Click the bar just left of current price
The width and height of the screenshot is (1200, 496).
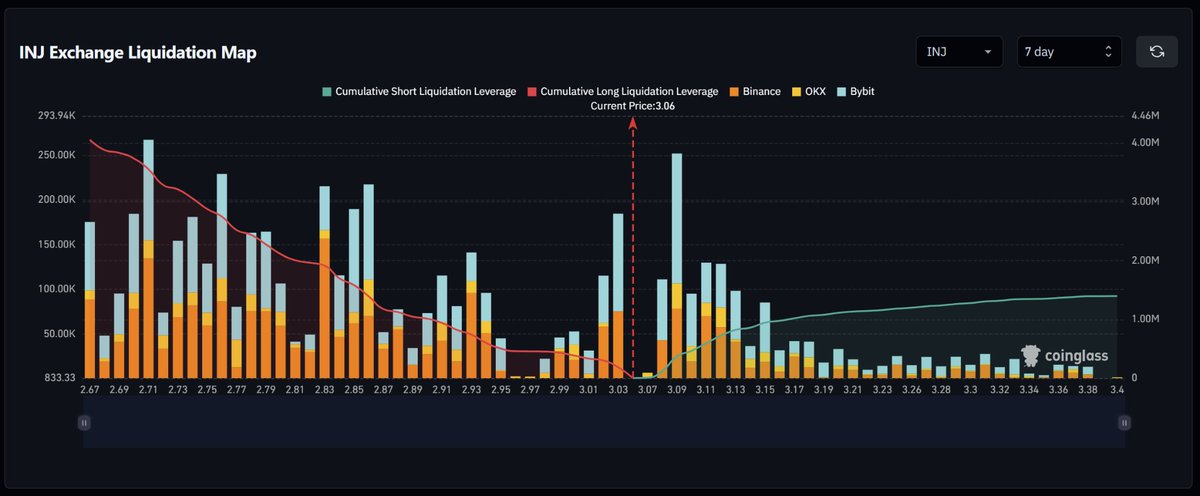(618, 300)
